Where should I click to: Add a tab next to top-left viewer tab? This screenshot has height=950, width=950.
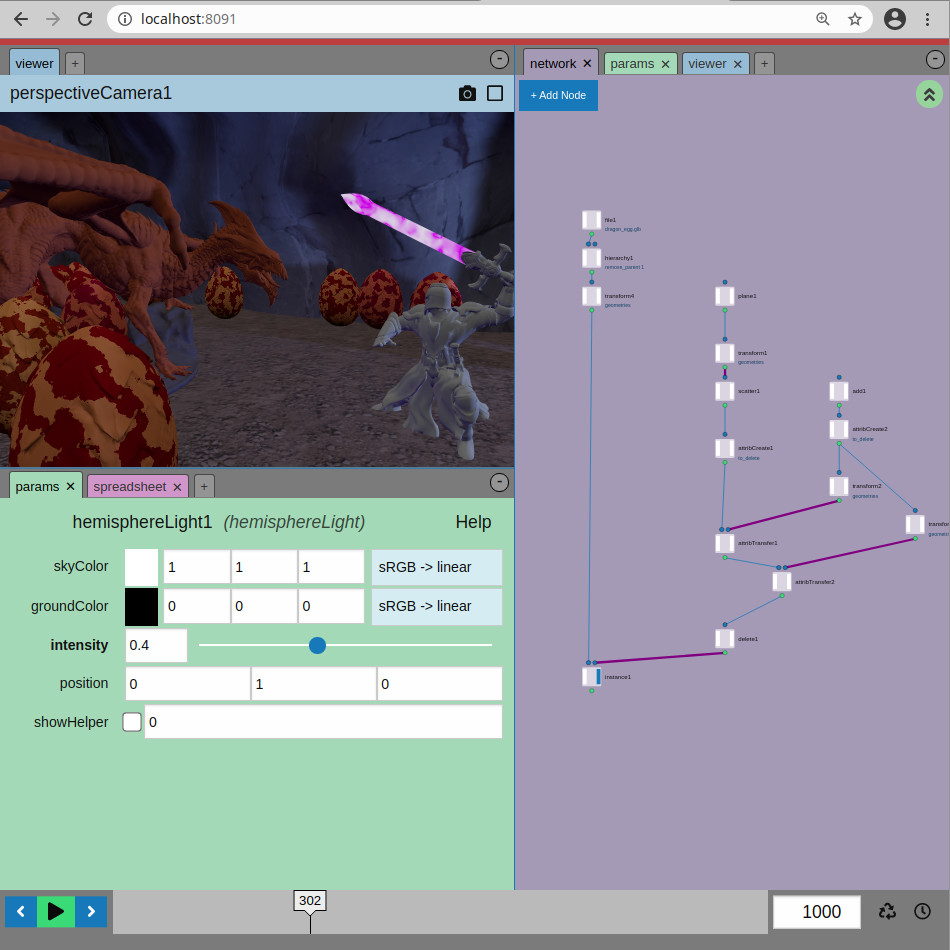click(75, 63)
